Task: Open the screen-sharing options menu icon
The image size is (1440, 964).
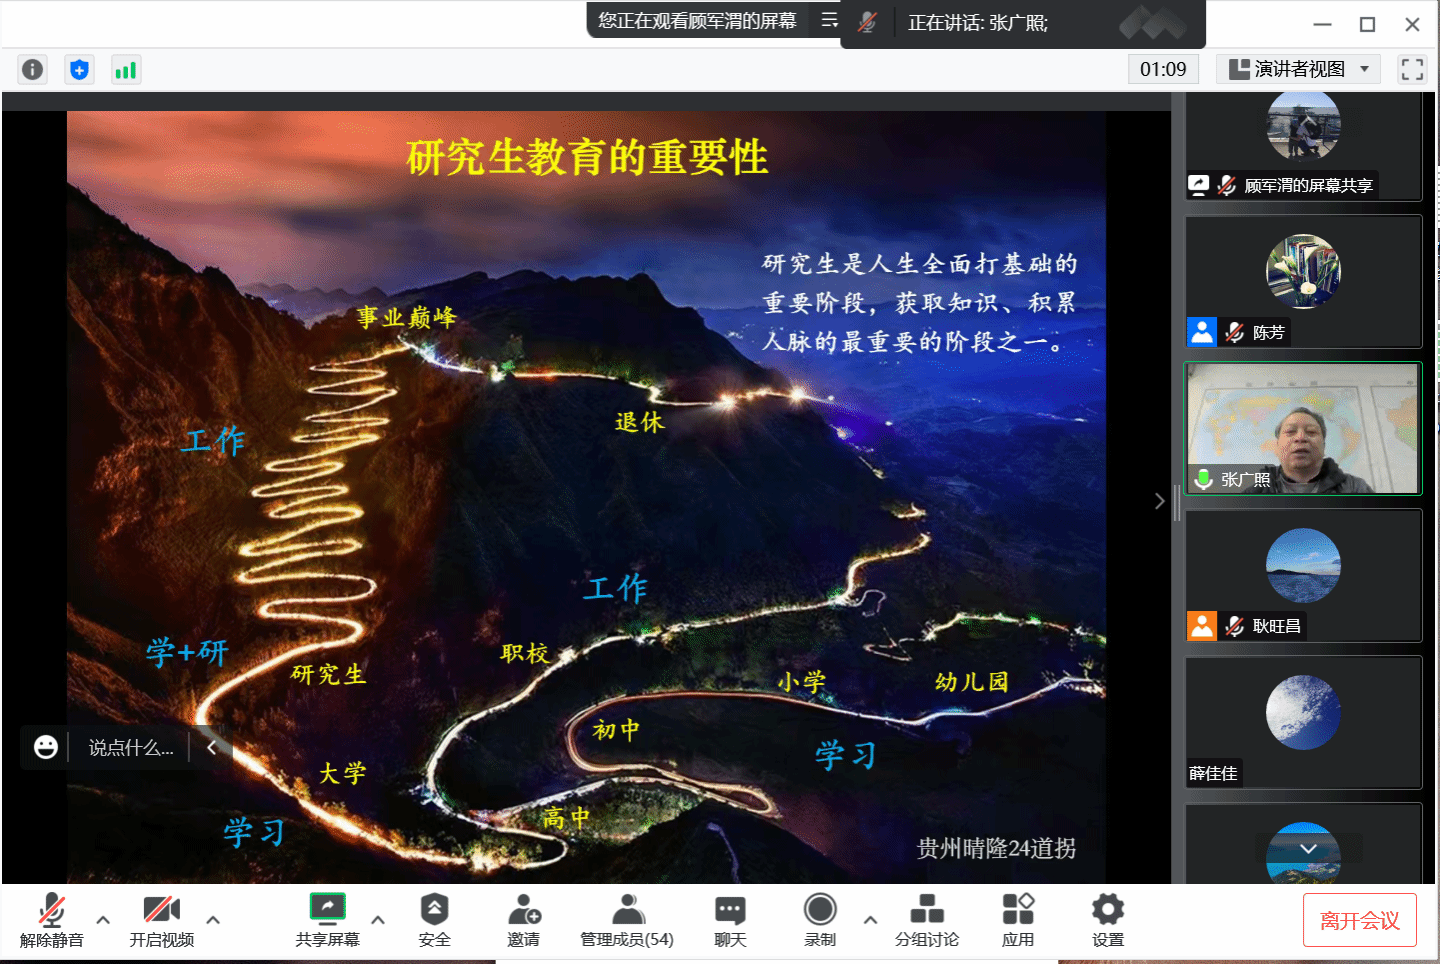Action: (x=829, y=20)
